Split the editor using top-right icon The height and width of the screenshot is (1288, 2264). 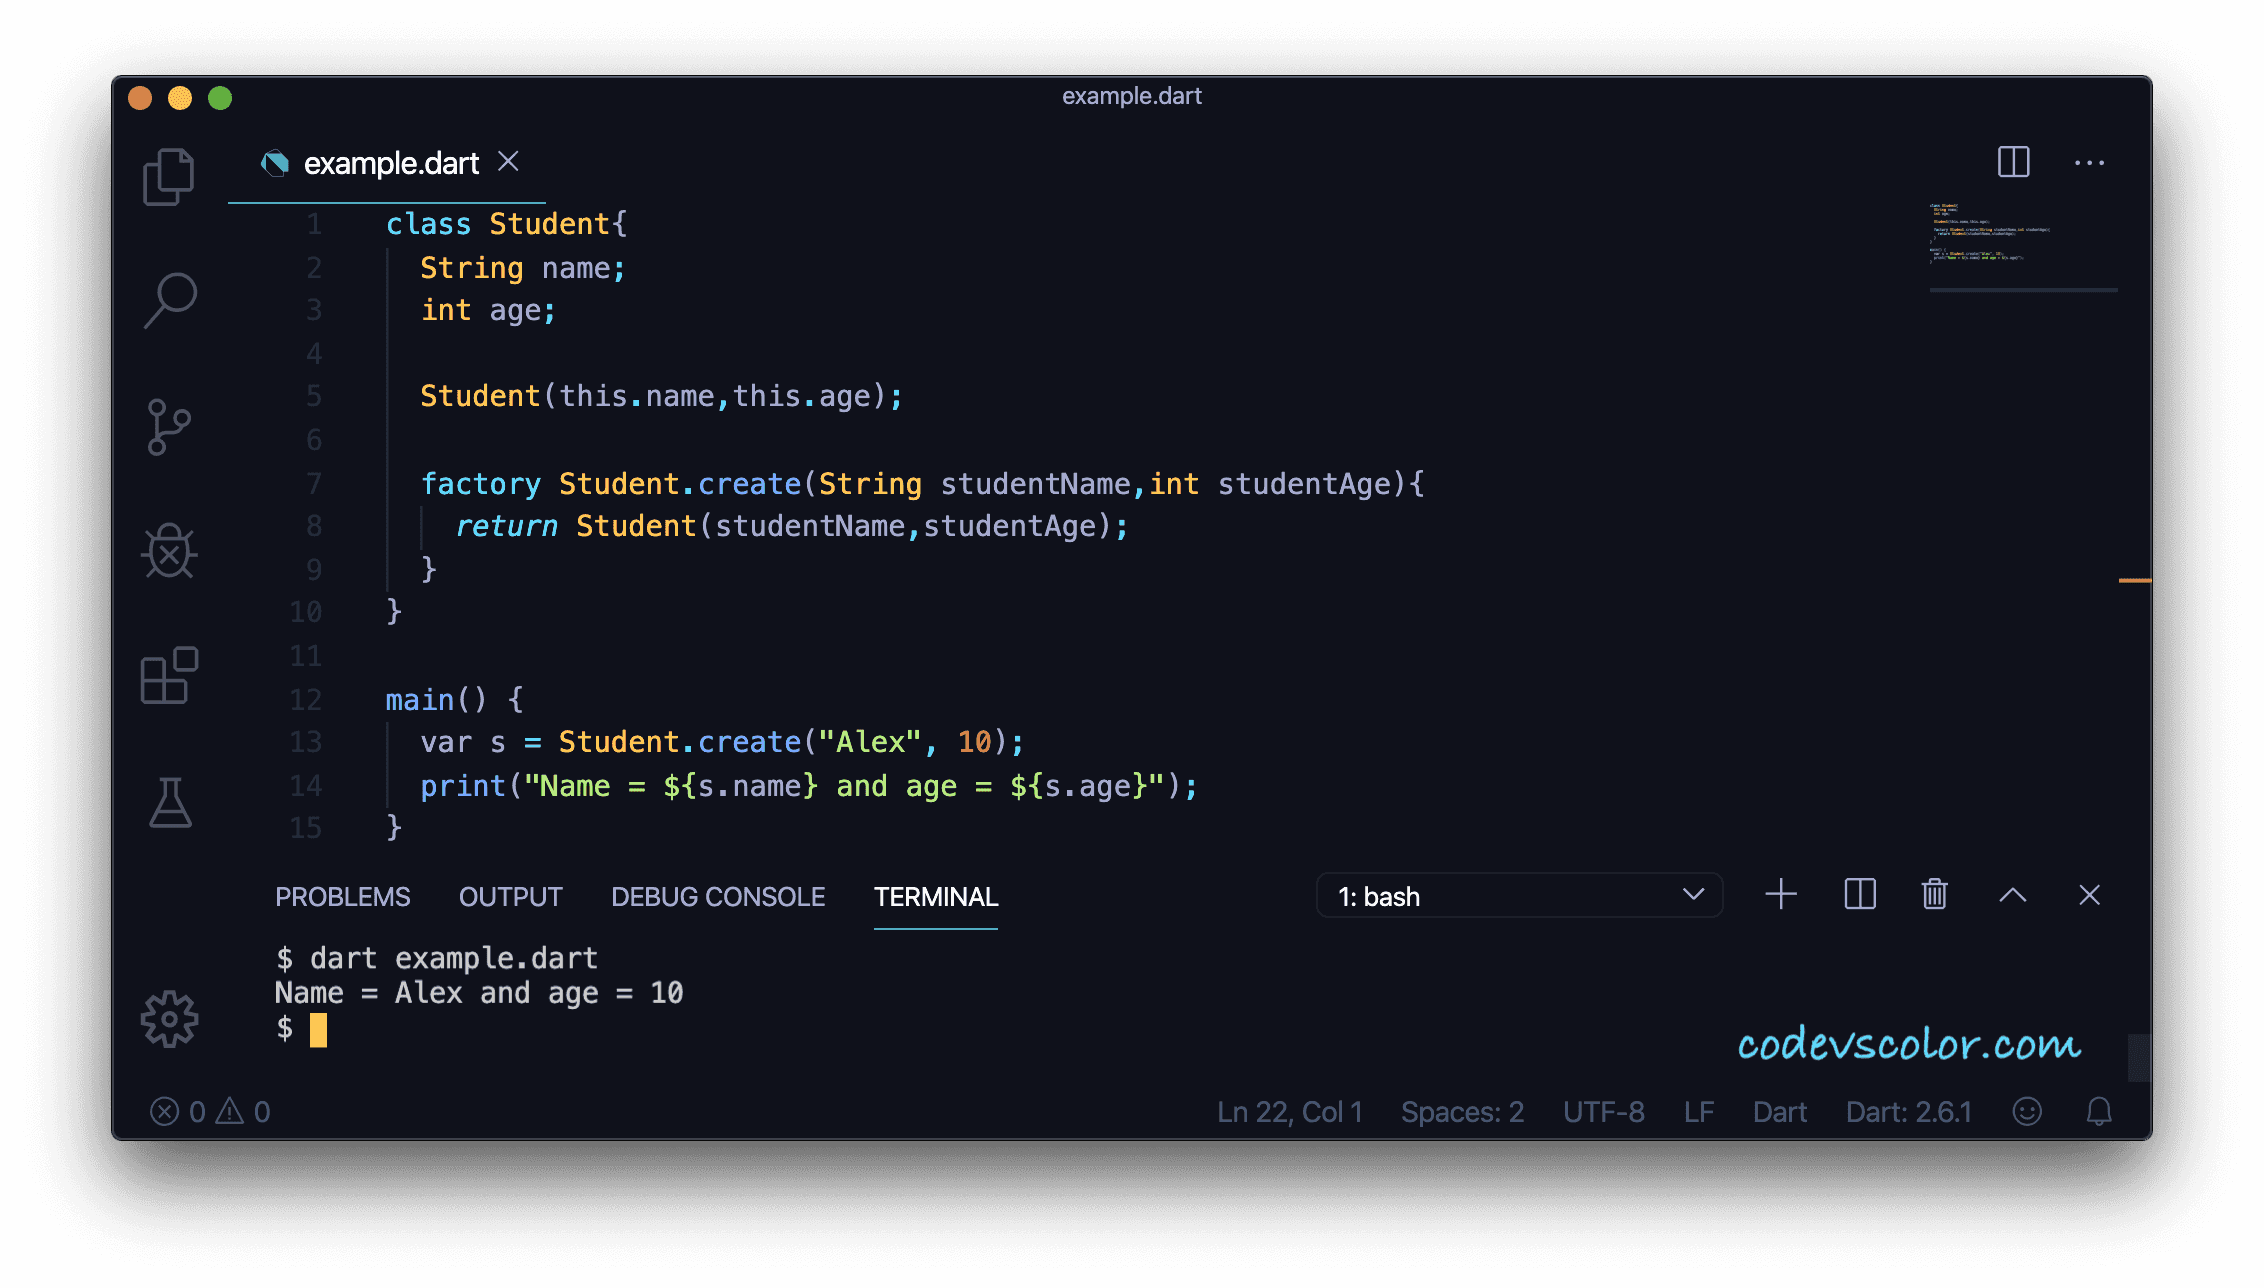(2012, 162)
